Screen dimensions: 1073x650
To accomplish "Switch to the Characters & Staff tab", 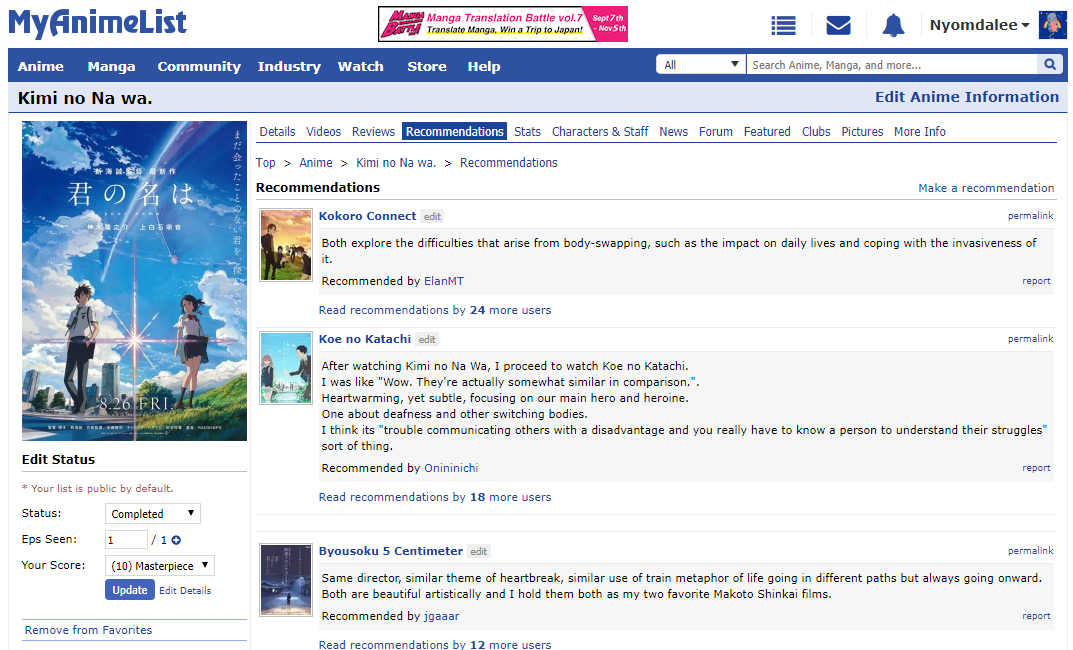I will [600, 132].
